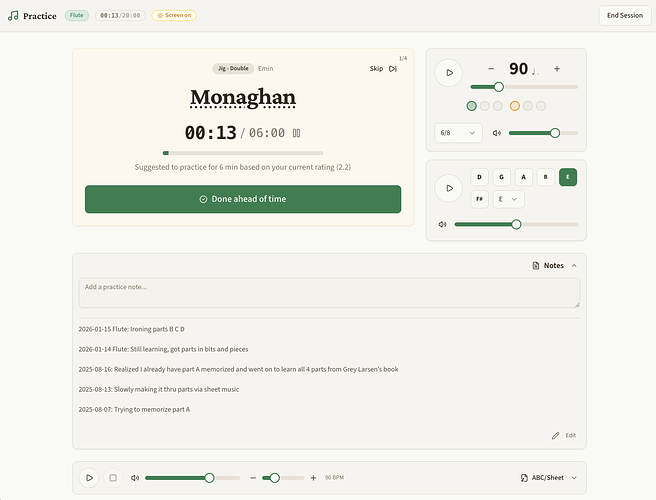Mute the metronome using its speaker icon
This screenshot has width=656, height=500.
coord(497,133)
